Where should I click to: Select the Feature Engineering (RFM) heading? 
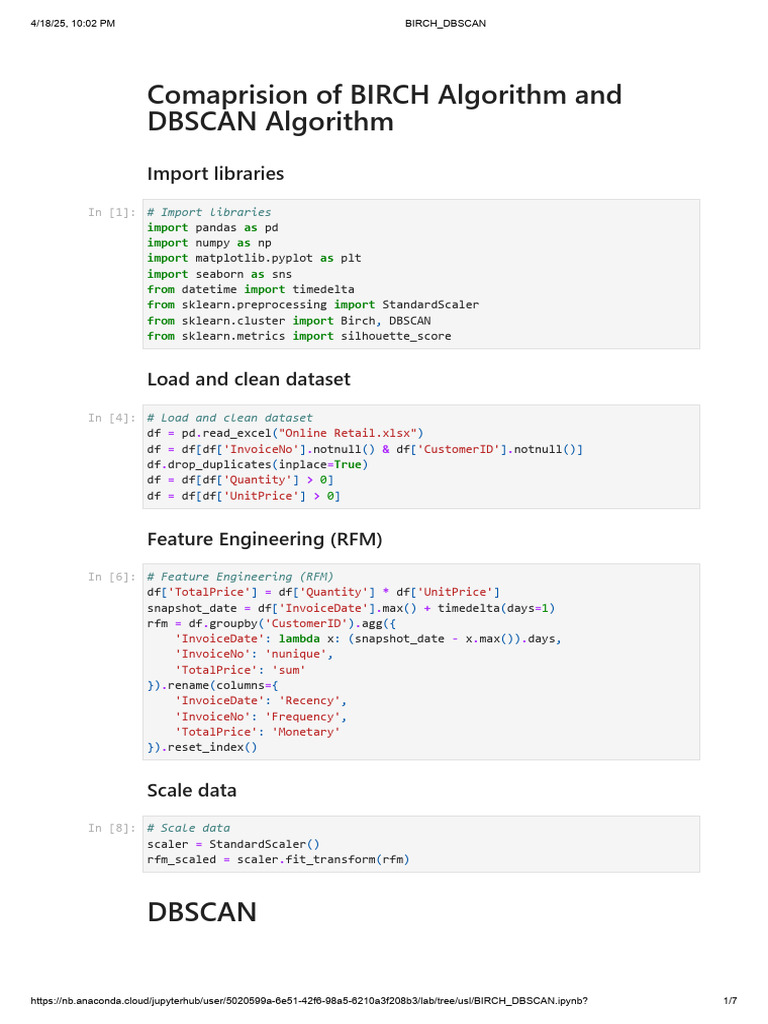(264, 539)
